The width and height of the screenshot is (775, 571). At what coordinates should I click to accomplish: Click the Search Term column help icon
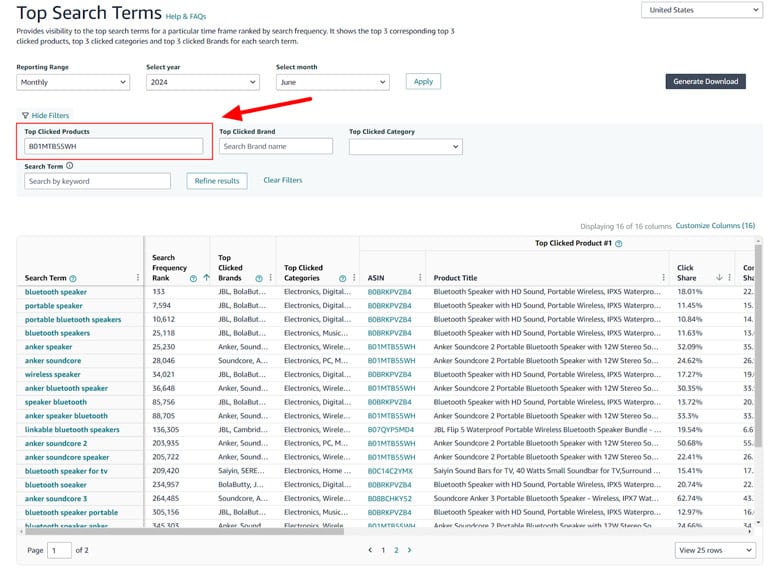click(x=73, y=278)
